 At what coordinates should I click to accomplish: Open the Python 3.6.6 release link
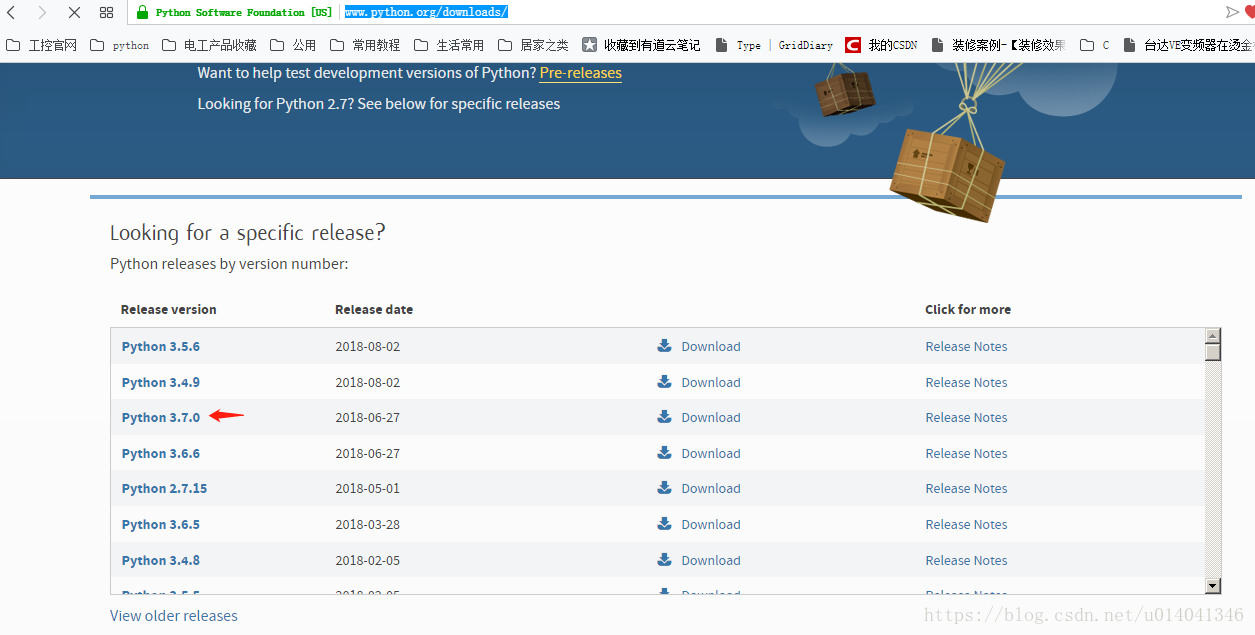point(160,454)
